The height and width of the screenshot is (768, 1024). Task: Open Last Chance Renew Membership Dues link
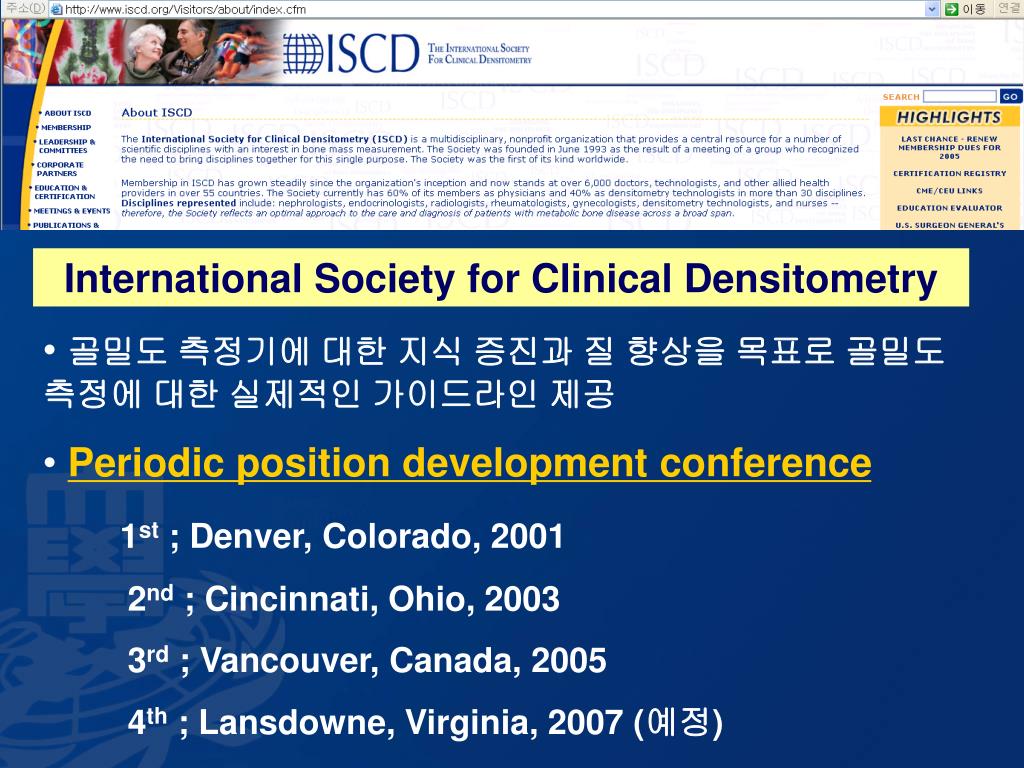pos(949,148)
